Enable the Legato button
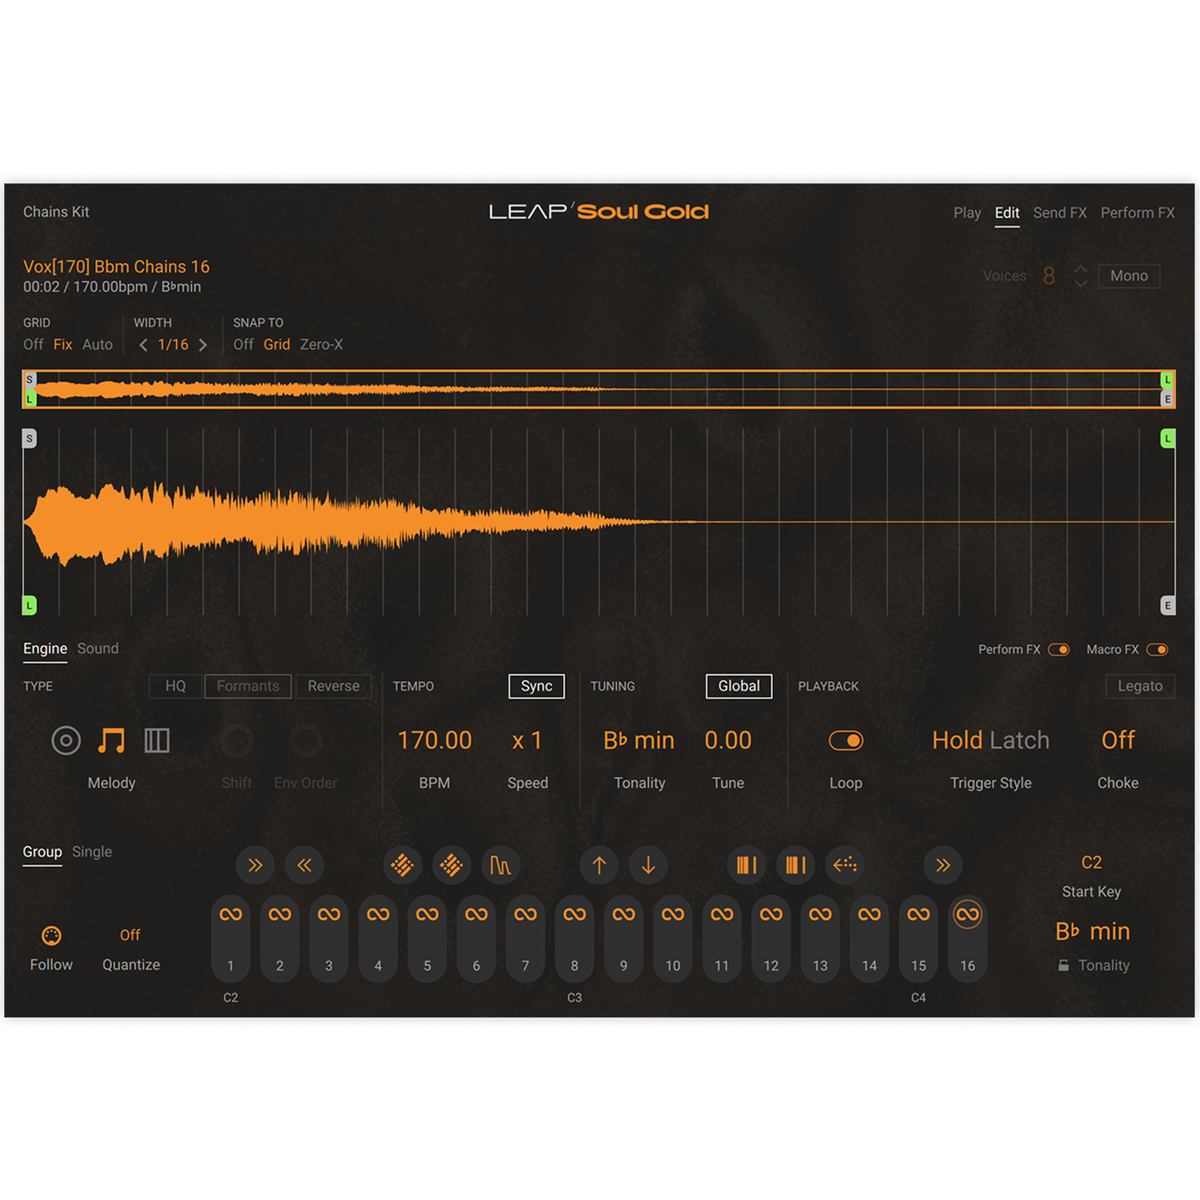Image resolution: width=1200 pixels, height=1200 pixels. coord(1140,686)
